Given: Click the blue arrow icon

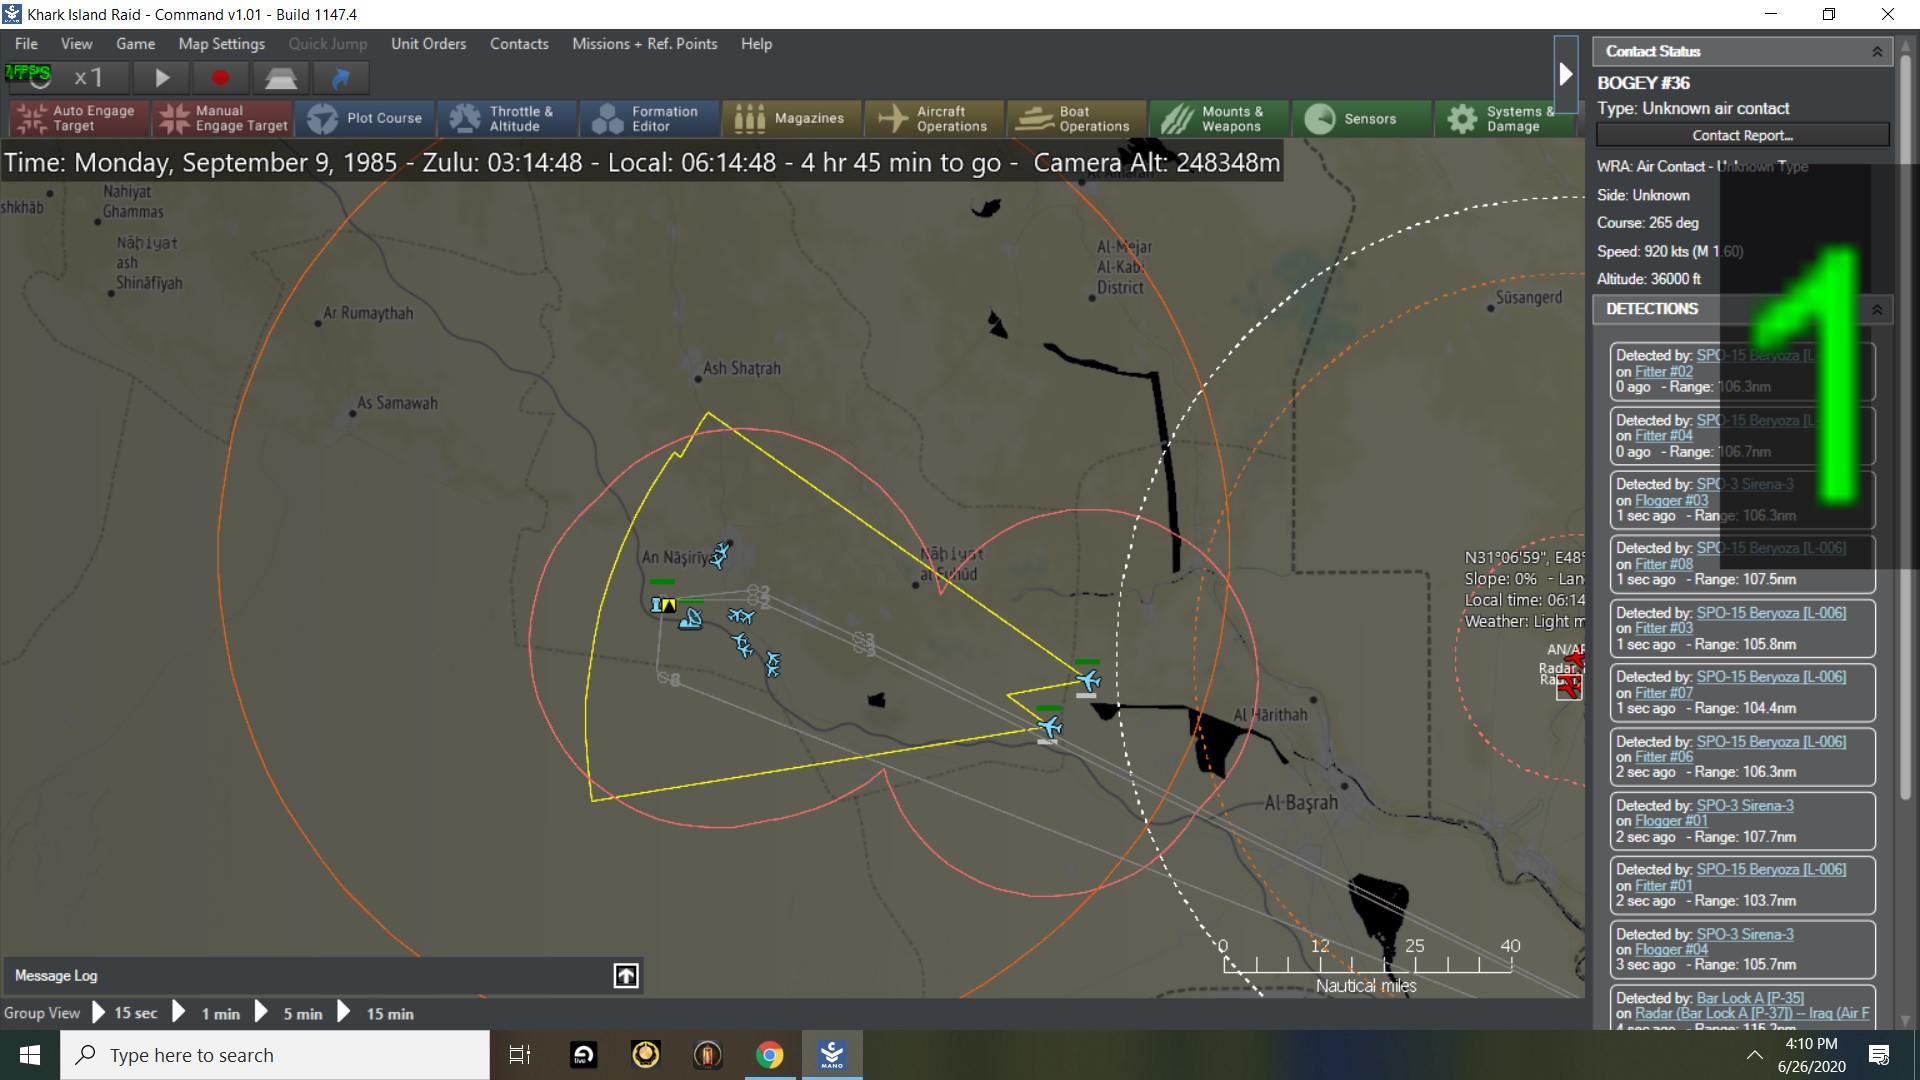Looking at the screenshot, I should tap(341, 78).
